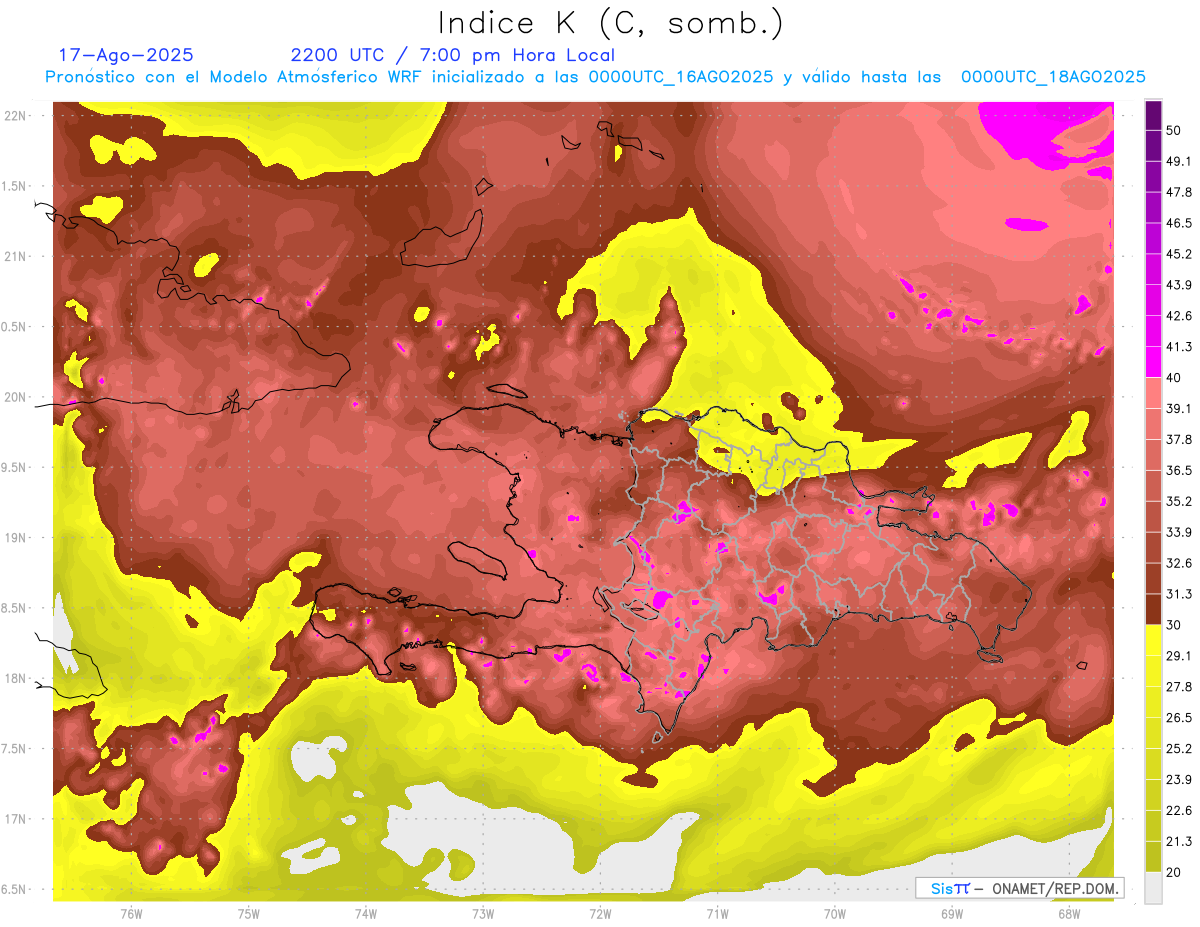Click the '32.6' colorbar value
The width and height of the screenshot is (1200, 927).
pyautogui.click(x=1180, y=563)
